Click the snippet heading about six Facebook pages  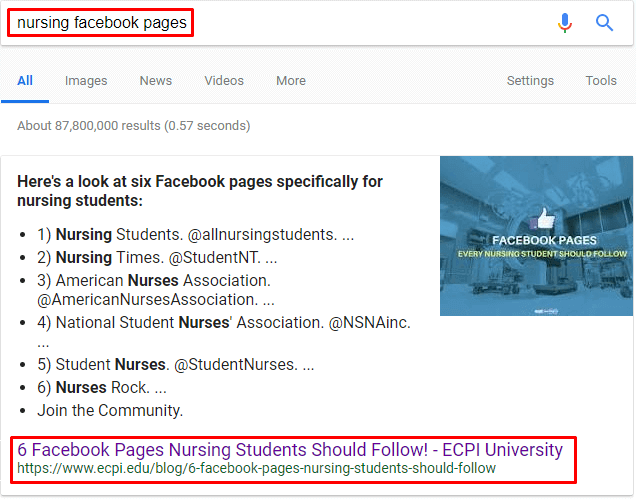point(200,191)
